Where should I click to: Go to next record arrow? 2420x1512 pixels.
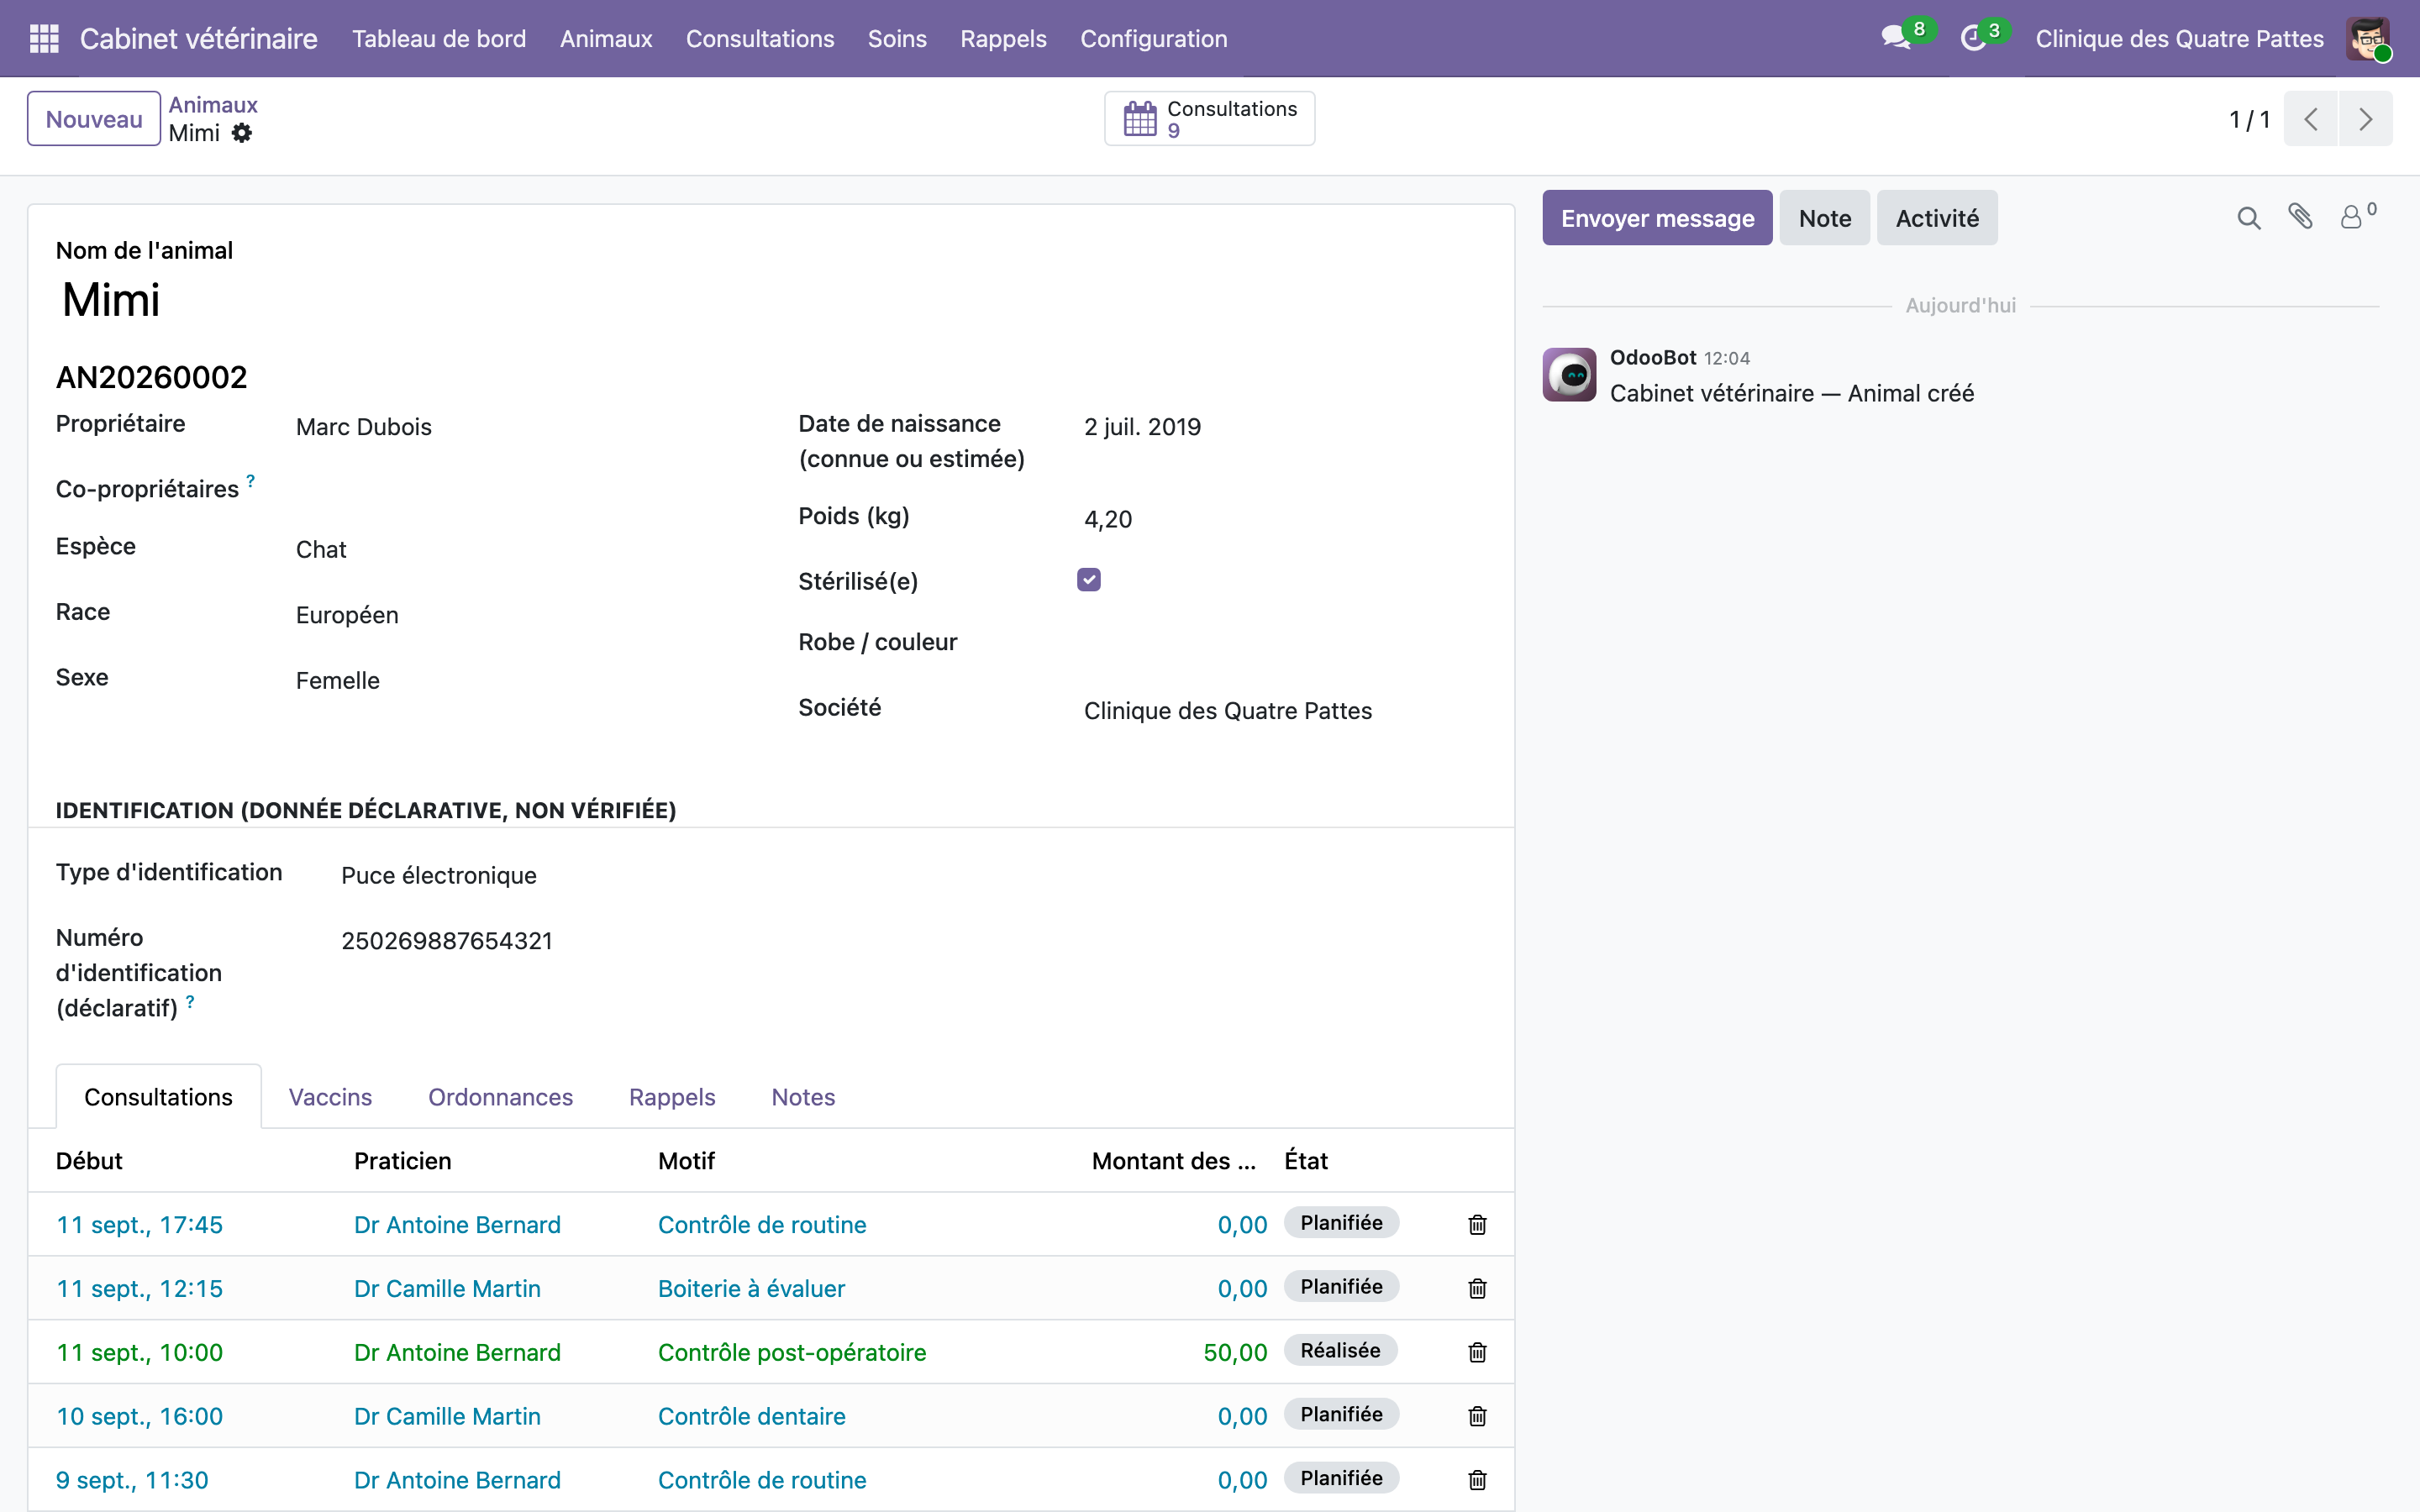coord(2365,119)
